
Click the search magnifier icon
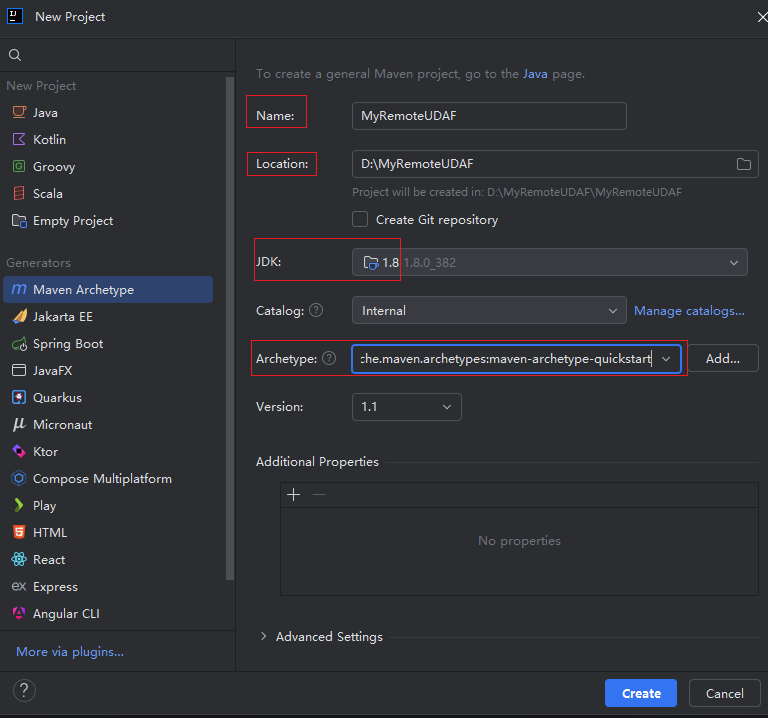(15, 55)
